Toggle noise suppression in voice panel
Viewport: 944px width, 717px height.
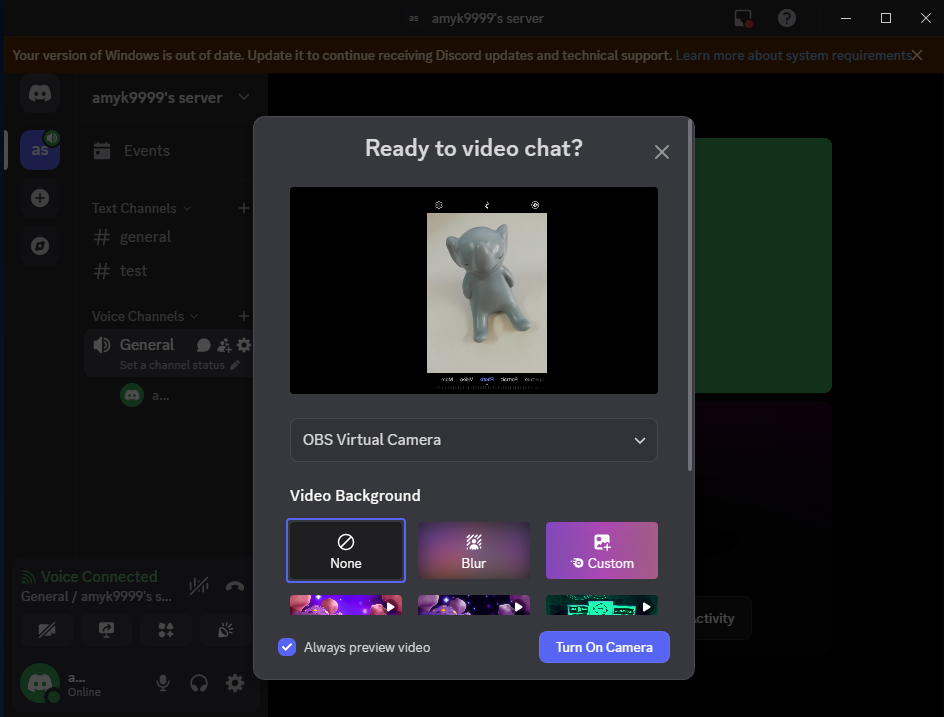pos(199,586)
